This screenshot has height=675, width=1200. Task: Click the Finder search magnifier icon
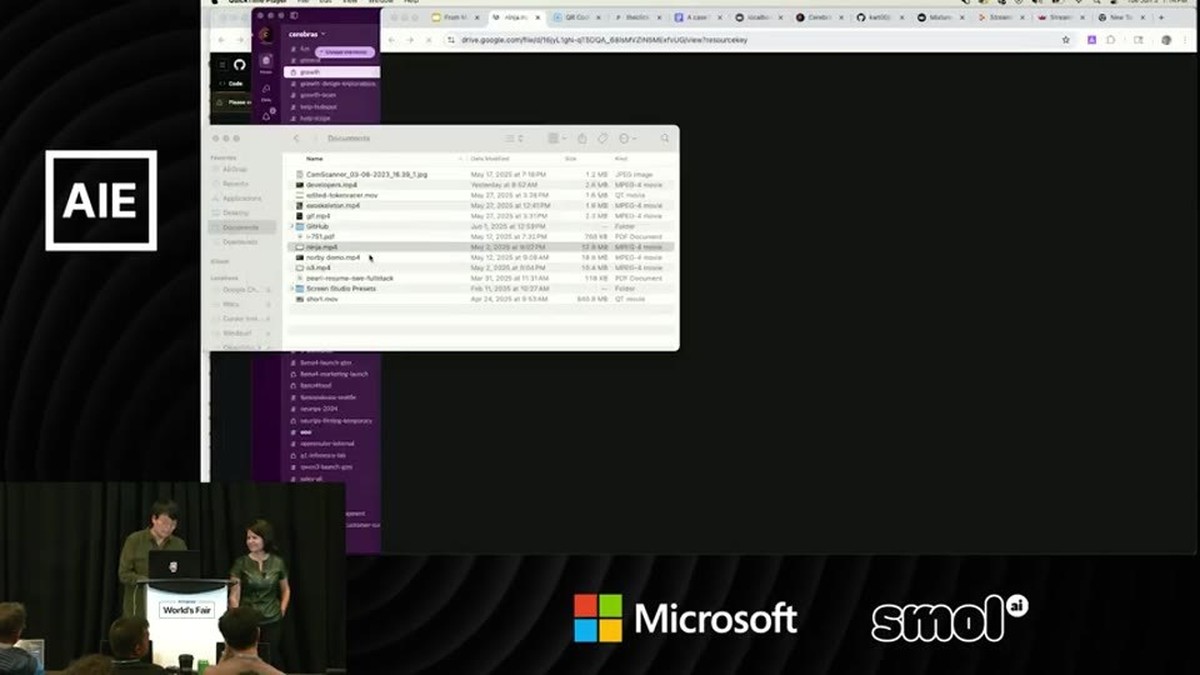click(x=664, y=138)
